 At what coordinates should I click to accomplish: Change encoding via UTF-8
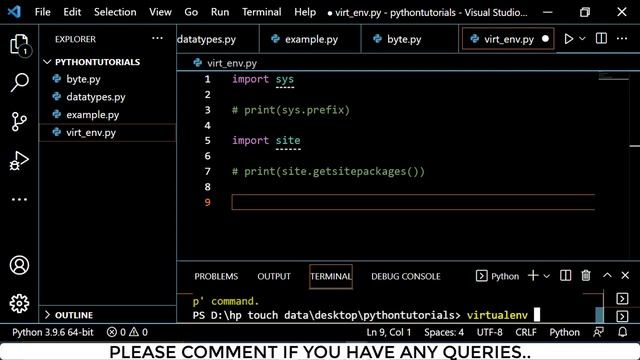pyautogui.click(x=489, y=332)
